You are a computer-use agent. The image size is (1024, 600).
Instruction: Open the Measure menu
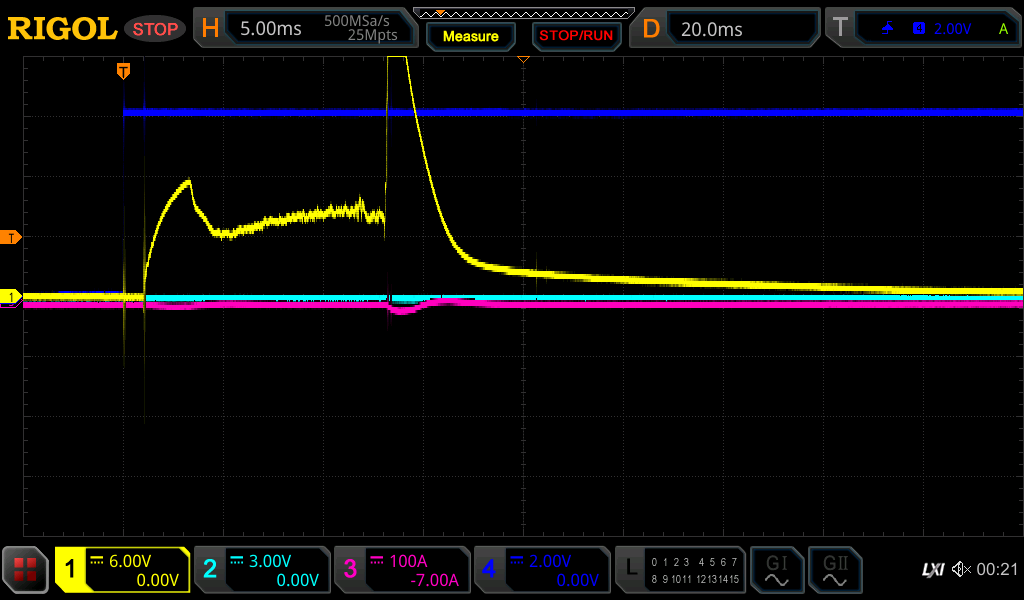pyautogui.click(x=470, y=36)
